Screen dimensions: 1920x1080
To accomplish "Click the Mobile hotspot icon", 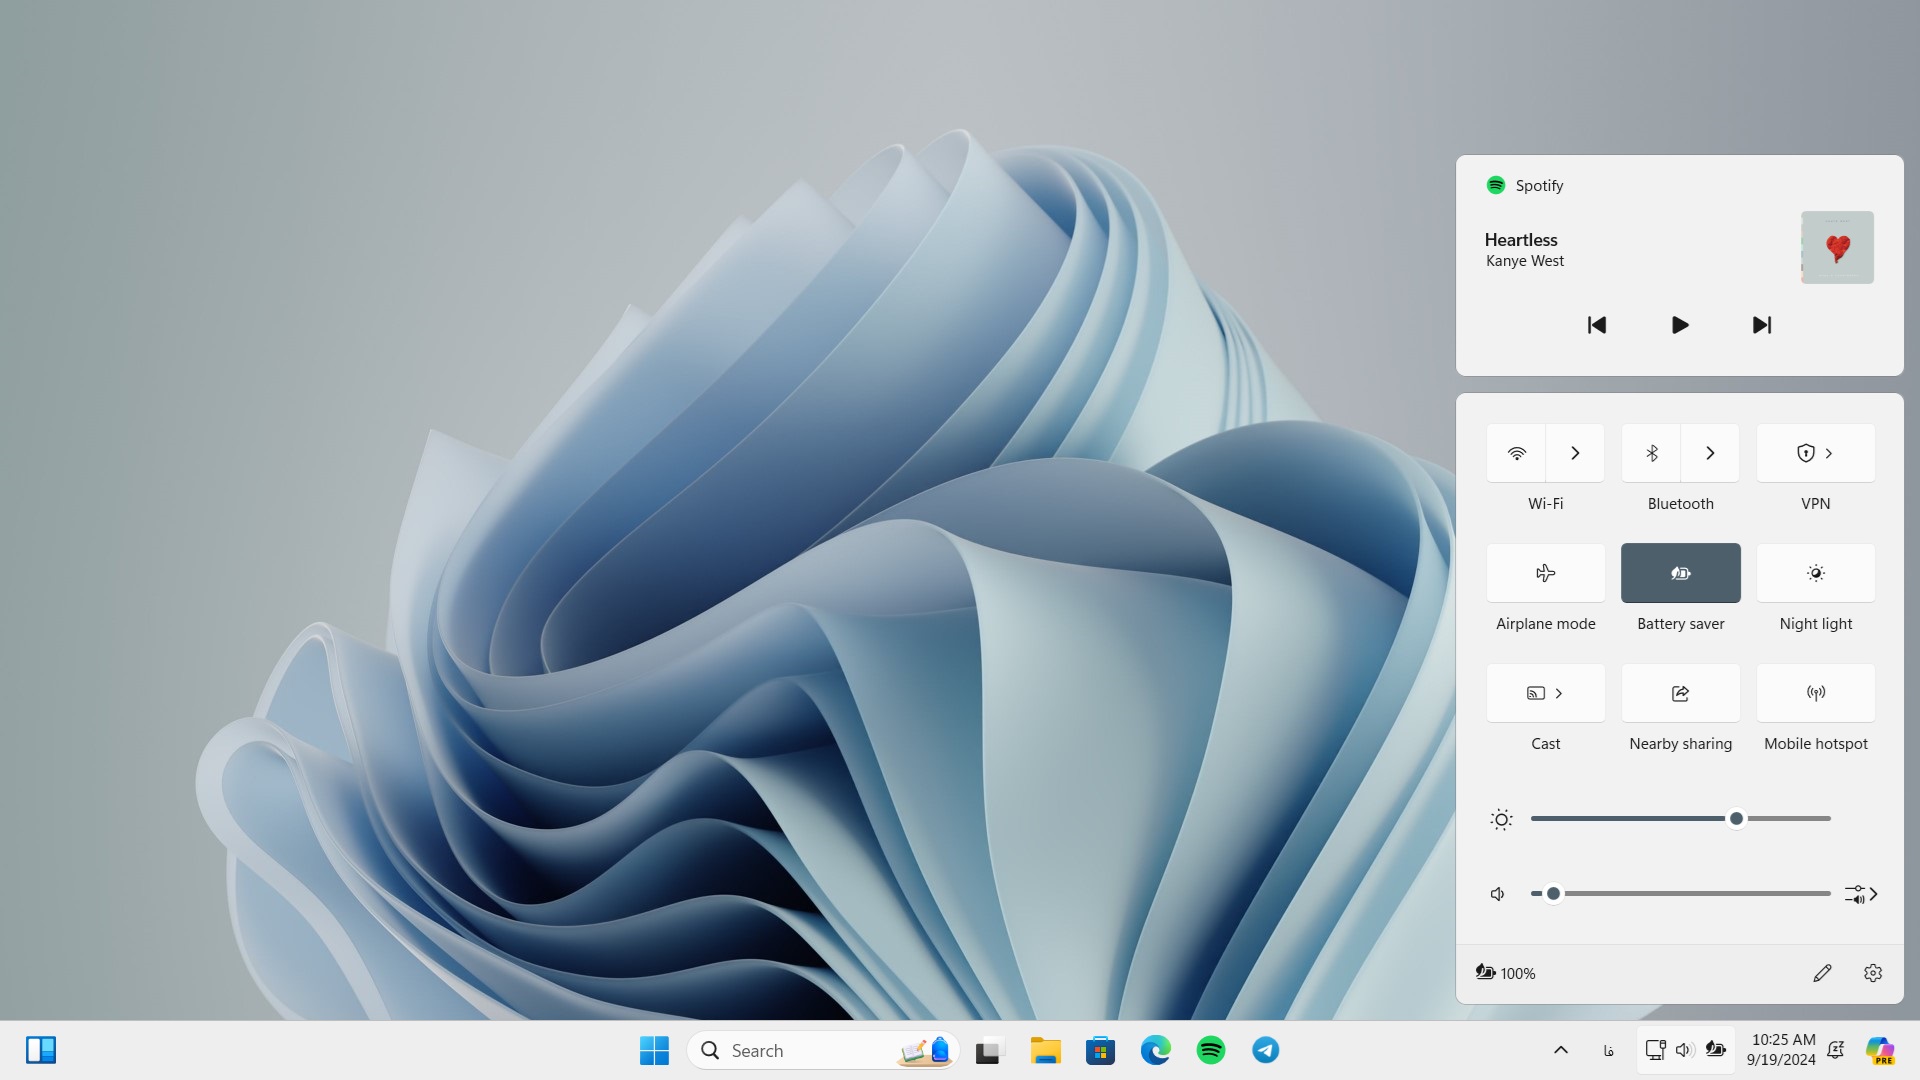I will 1816,692.
